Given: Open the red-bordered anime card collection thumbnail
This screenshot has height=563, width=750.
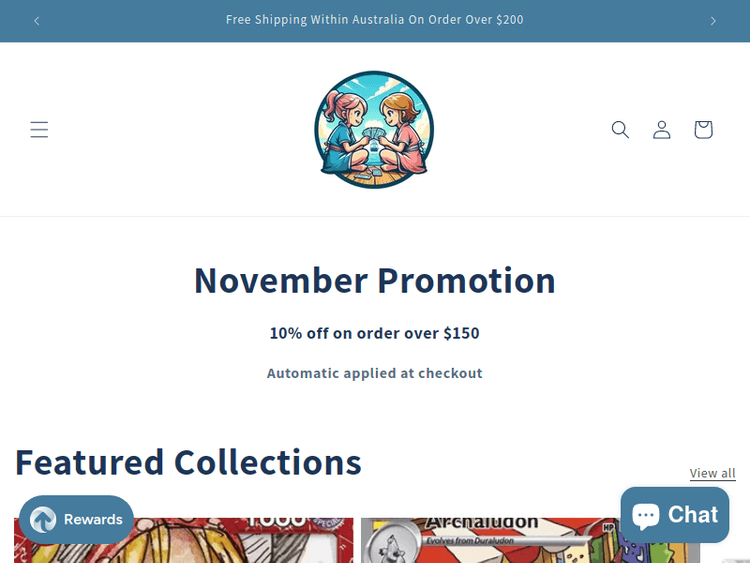Looking at the screenshot, I should click(x=184, y=540).
